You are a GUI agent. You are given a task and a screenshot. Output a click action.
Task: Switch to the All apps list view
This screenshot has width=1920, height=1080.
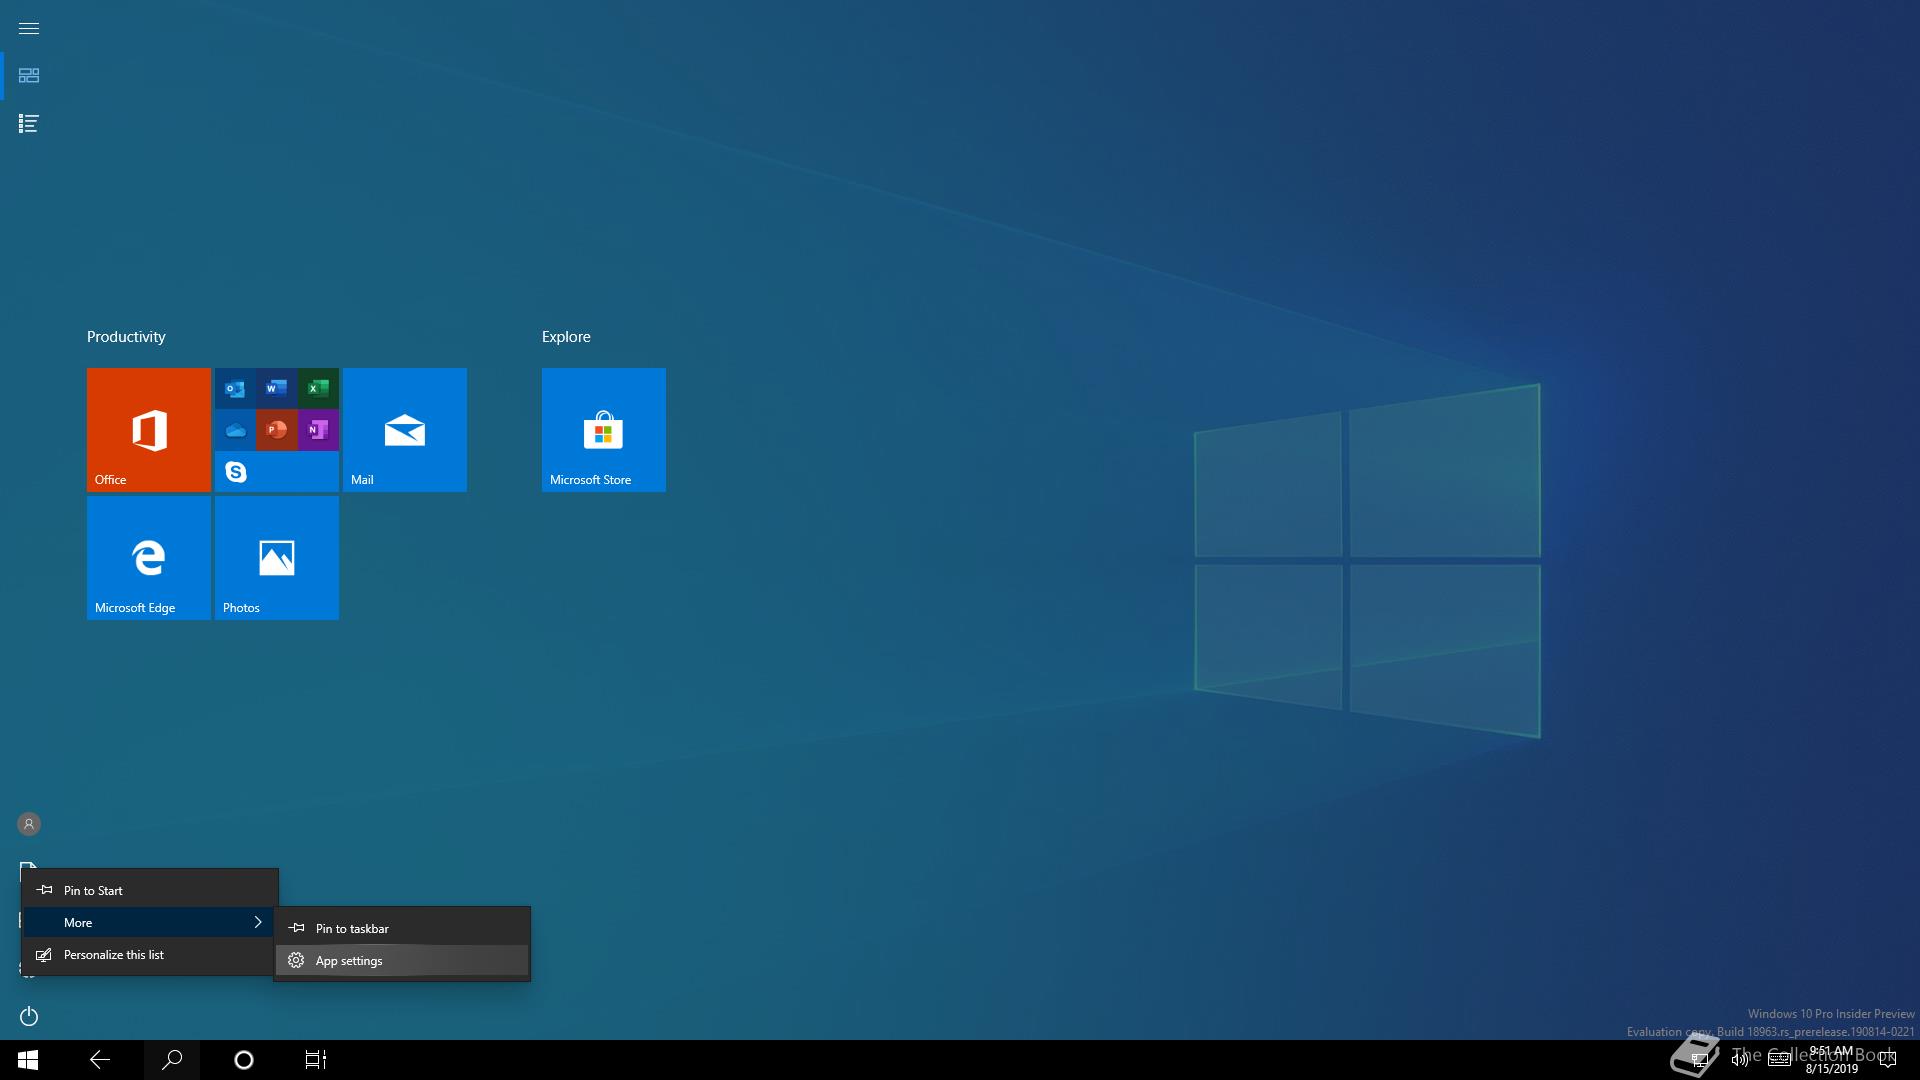coord(29,124)
